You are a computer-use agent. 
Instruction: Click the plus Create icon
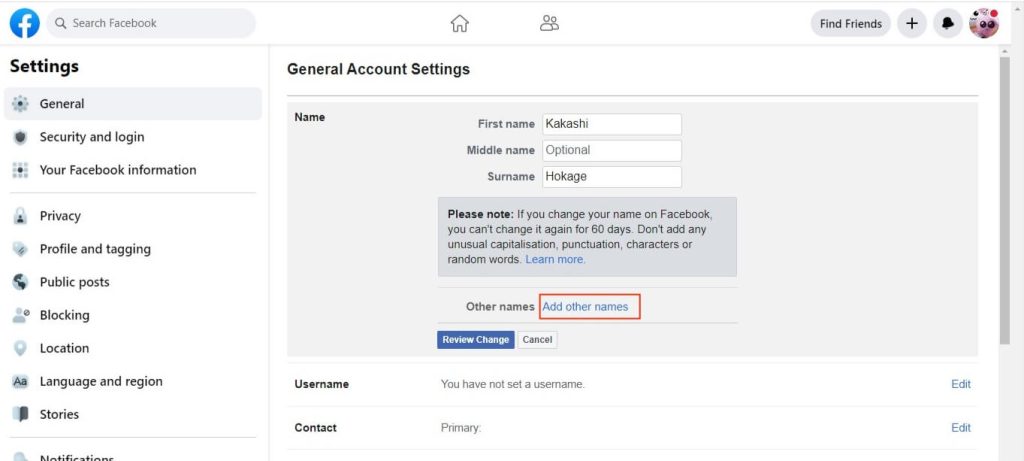pos(912,24)
